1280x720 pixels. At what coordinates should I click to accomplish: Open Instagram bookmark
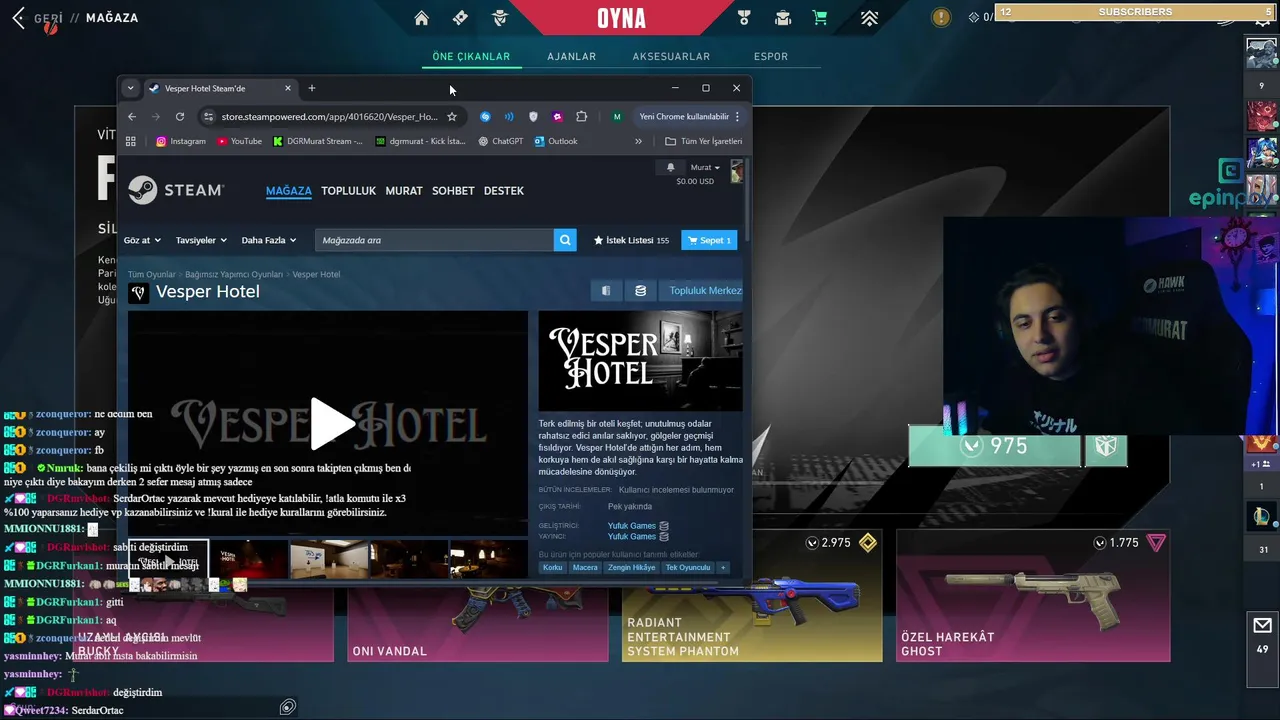pyautogui.click(x=181, y=141)
